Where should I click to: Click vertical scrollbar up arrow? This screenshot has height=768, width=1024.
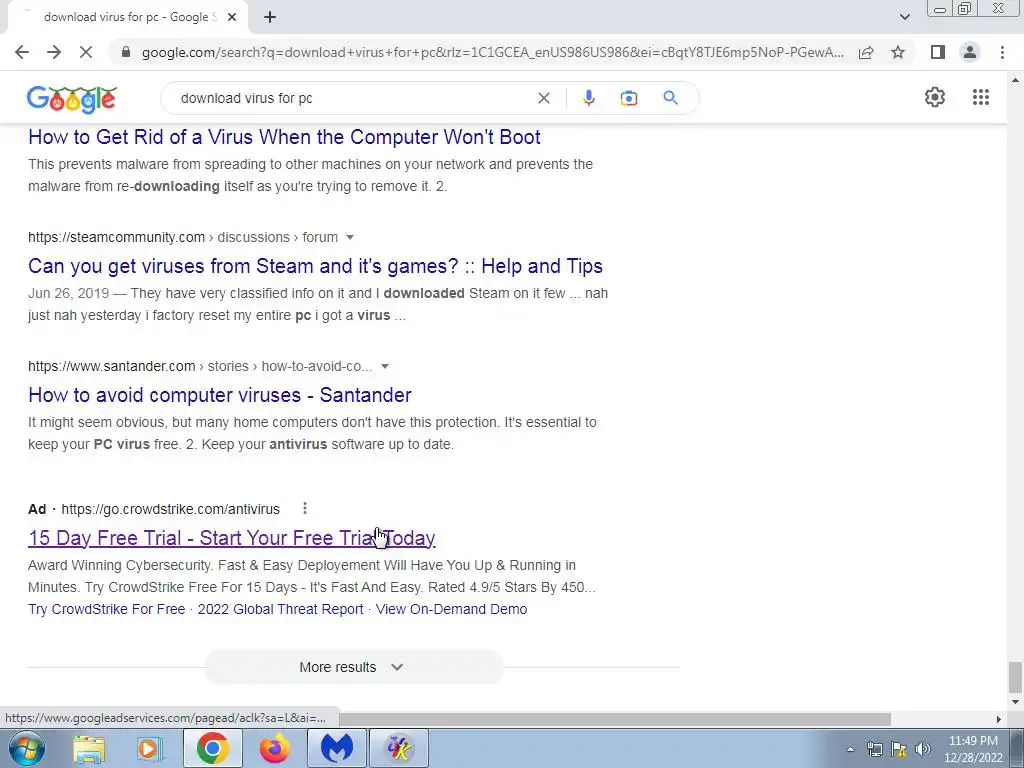[1015, 80]
